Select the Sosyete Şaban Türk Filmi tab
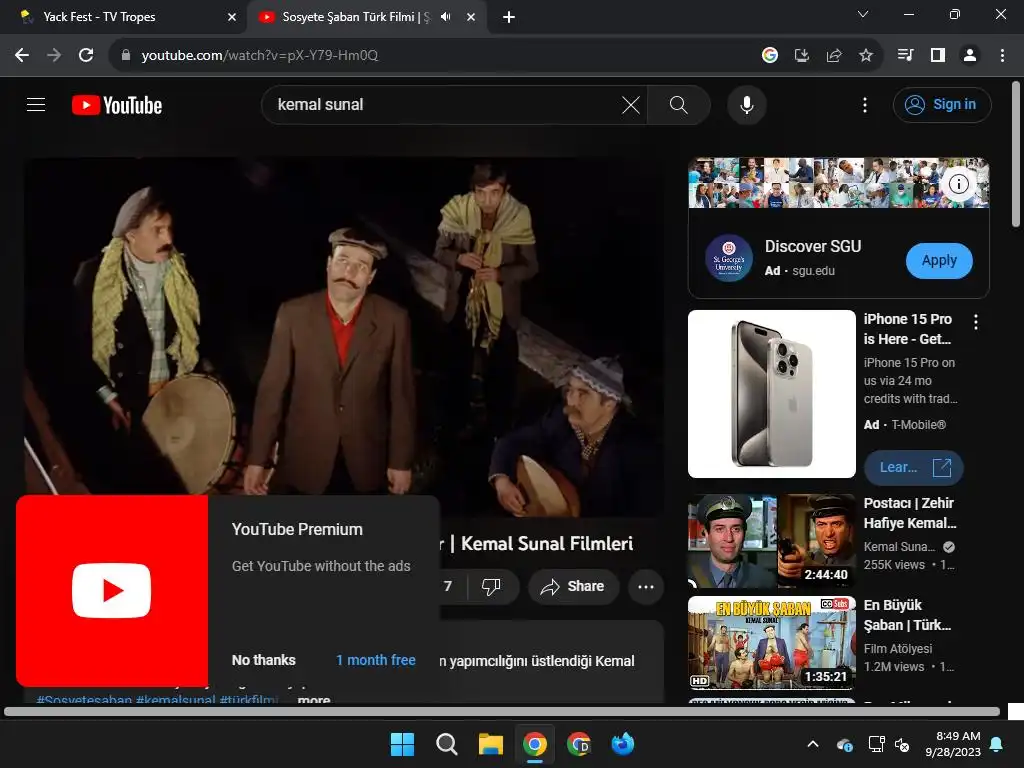The height and width of the screenshot is (768, 1024). (356, 17)
